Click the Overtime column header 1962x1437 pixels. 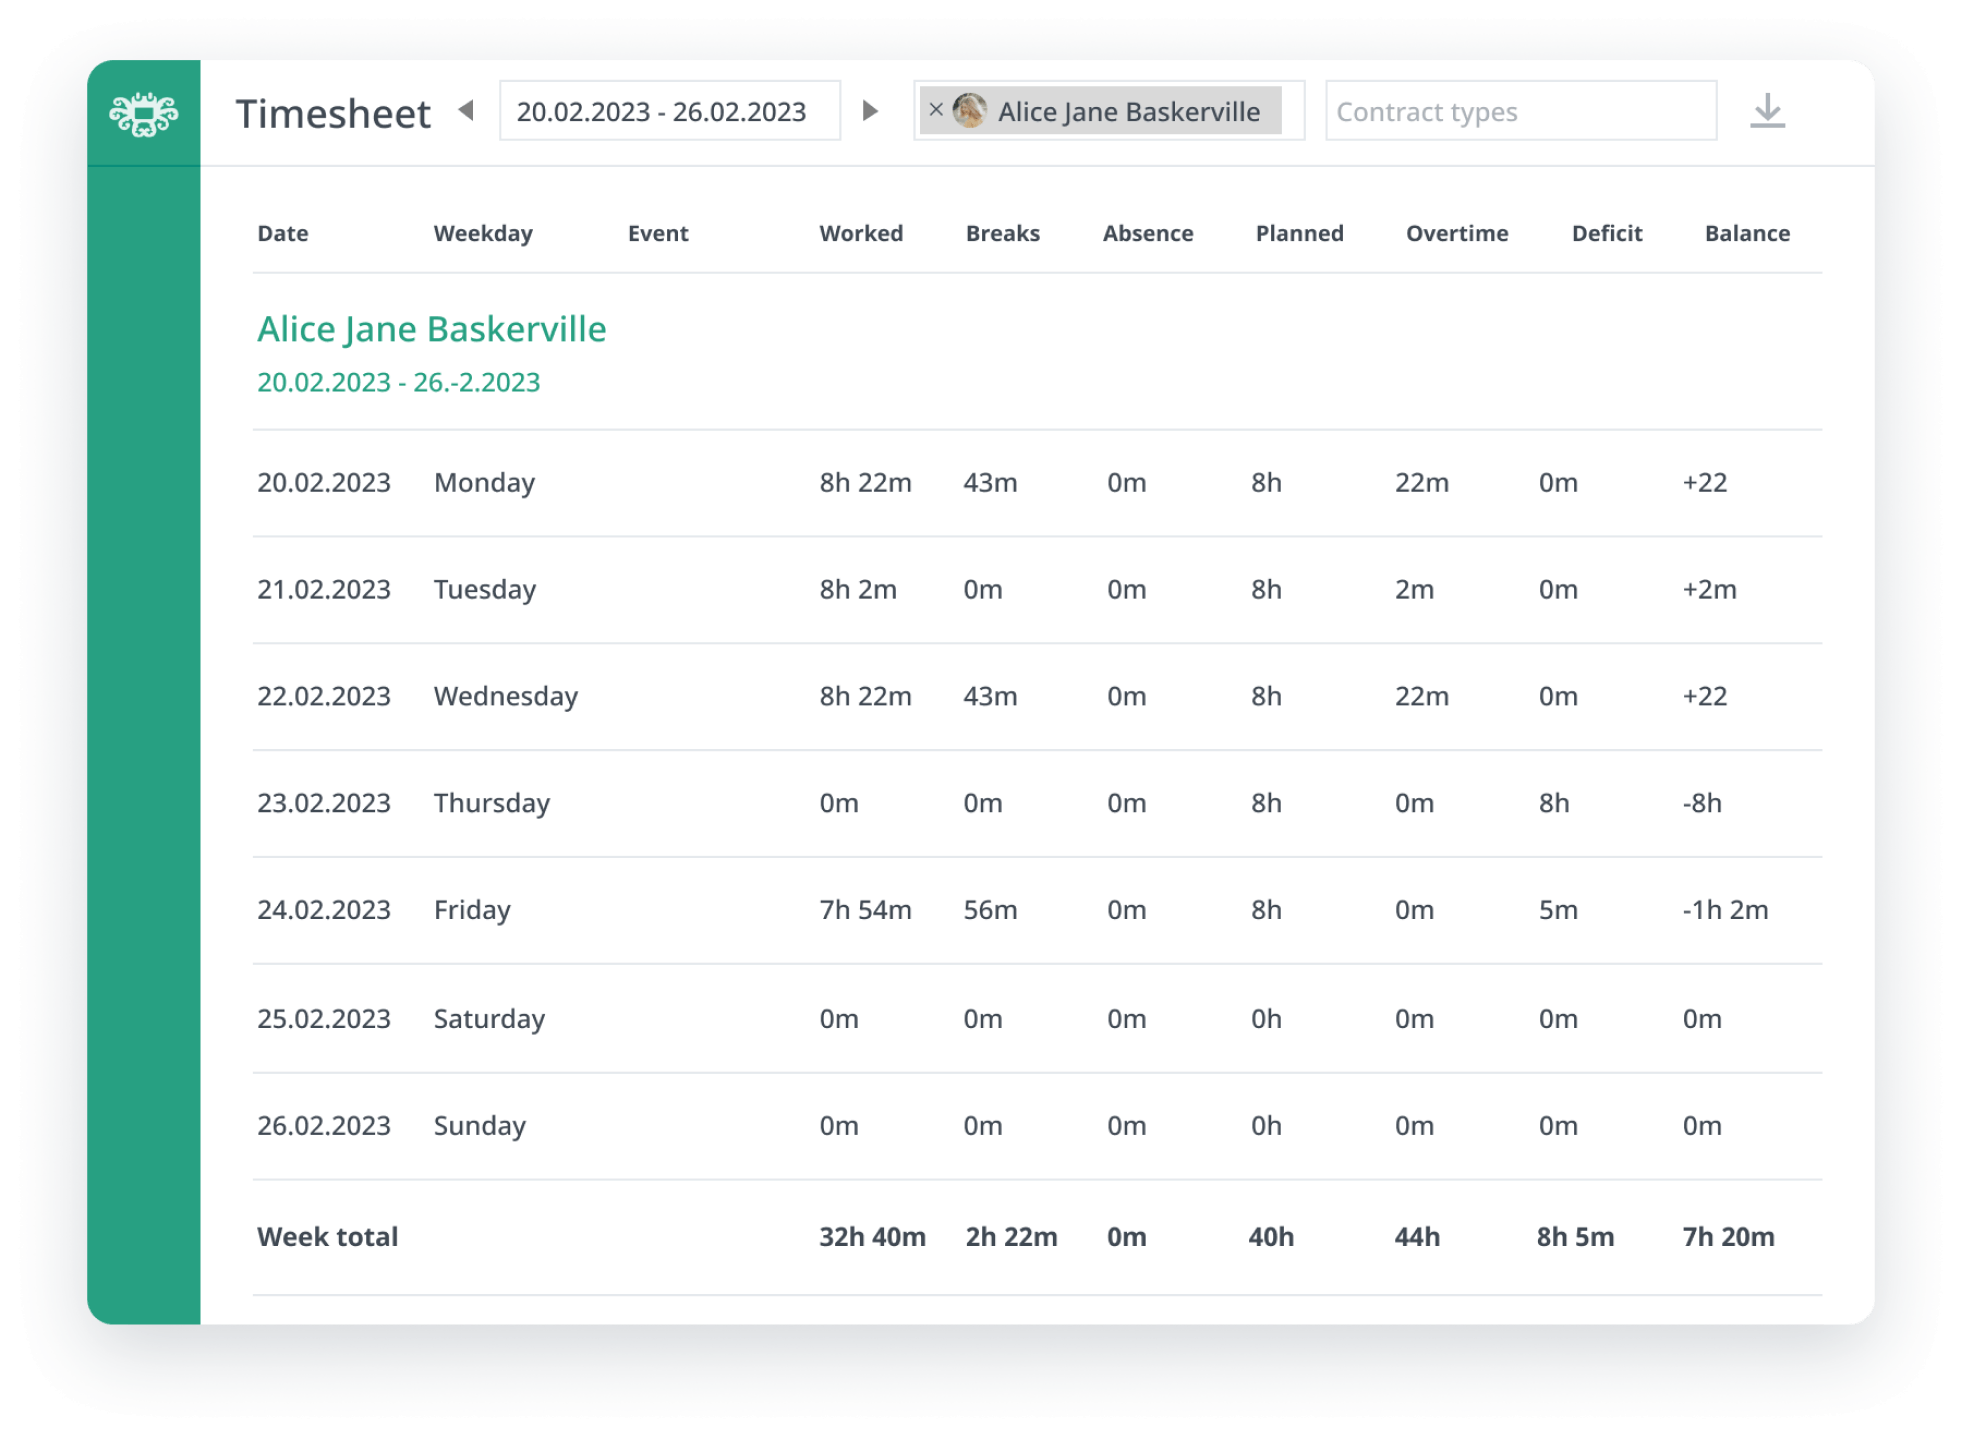[1458, 233]
